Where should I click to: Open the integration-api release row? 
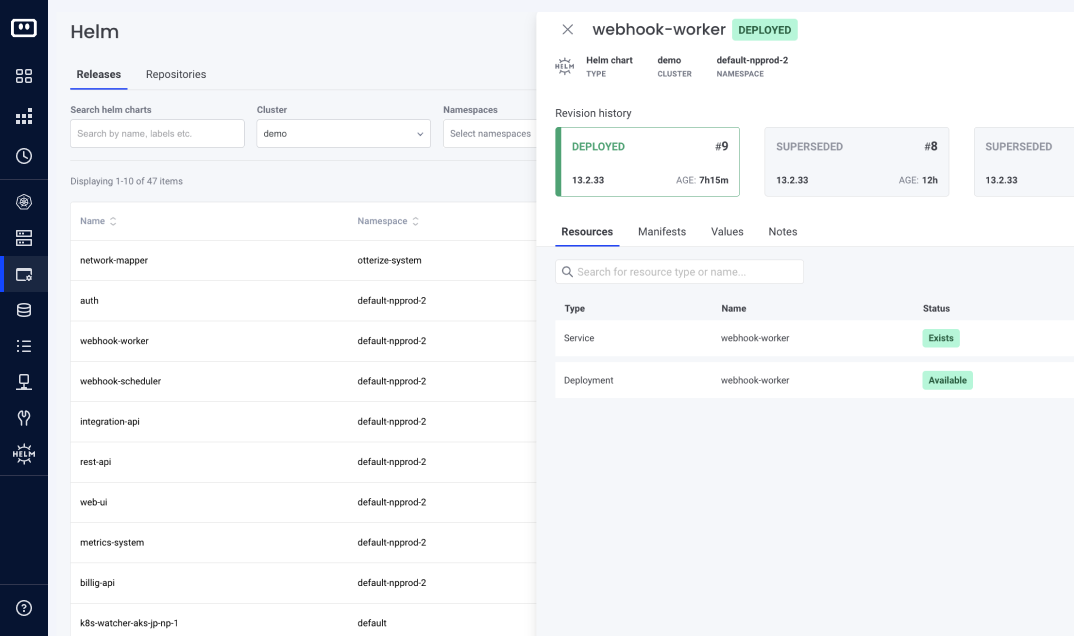pos(303,422)
